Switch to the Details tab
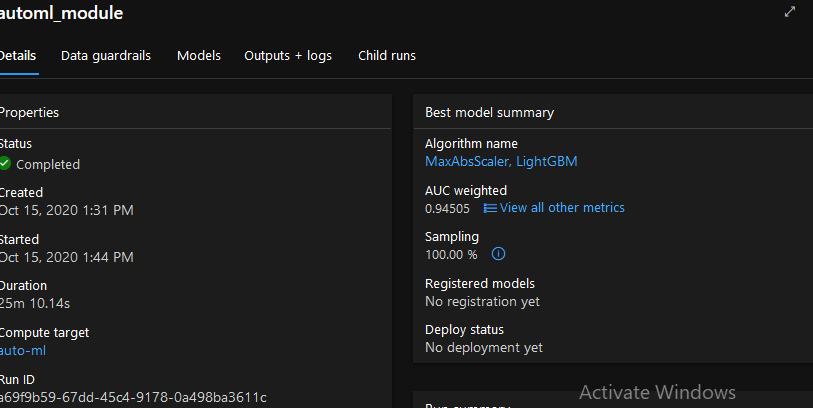Image resolution: width=813 pixels, height=408 pixels. point(18,55)
